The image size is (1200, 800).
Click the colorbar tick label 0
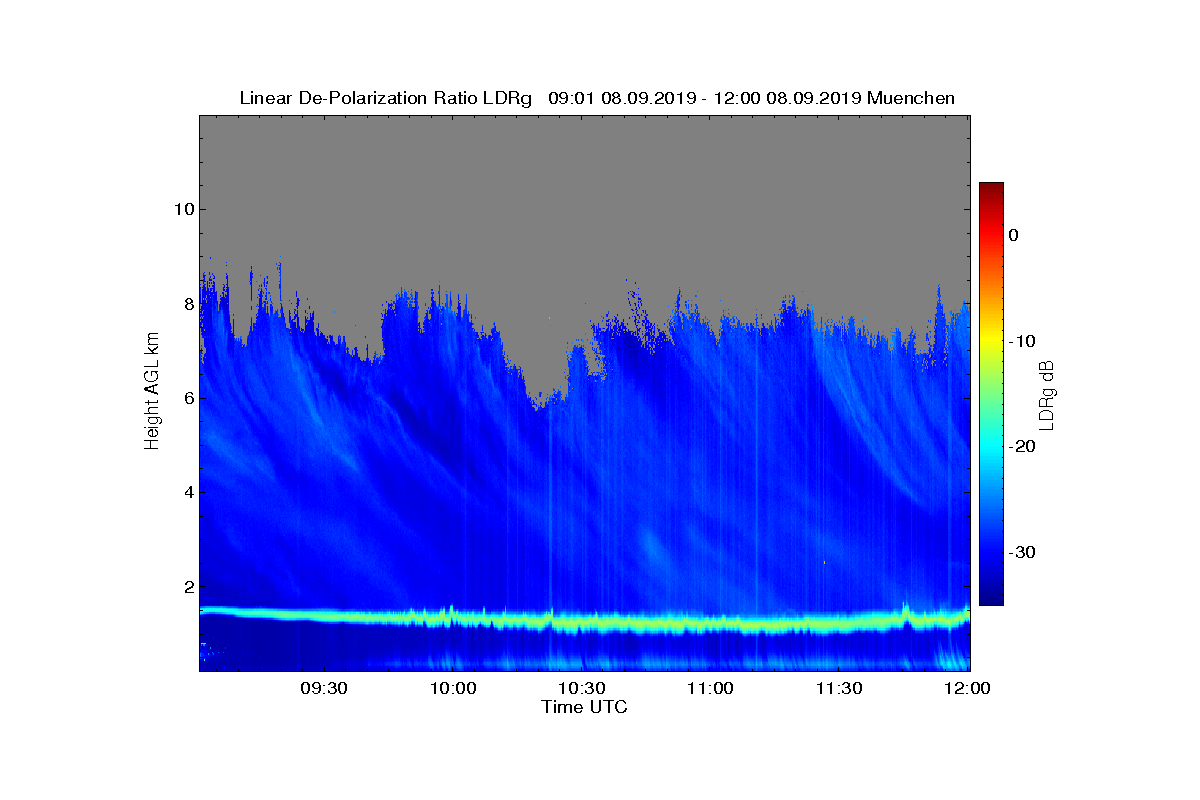point(1013,235)
